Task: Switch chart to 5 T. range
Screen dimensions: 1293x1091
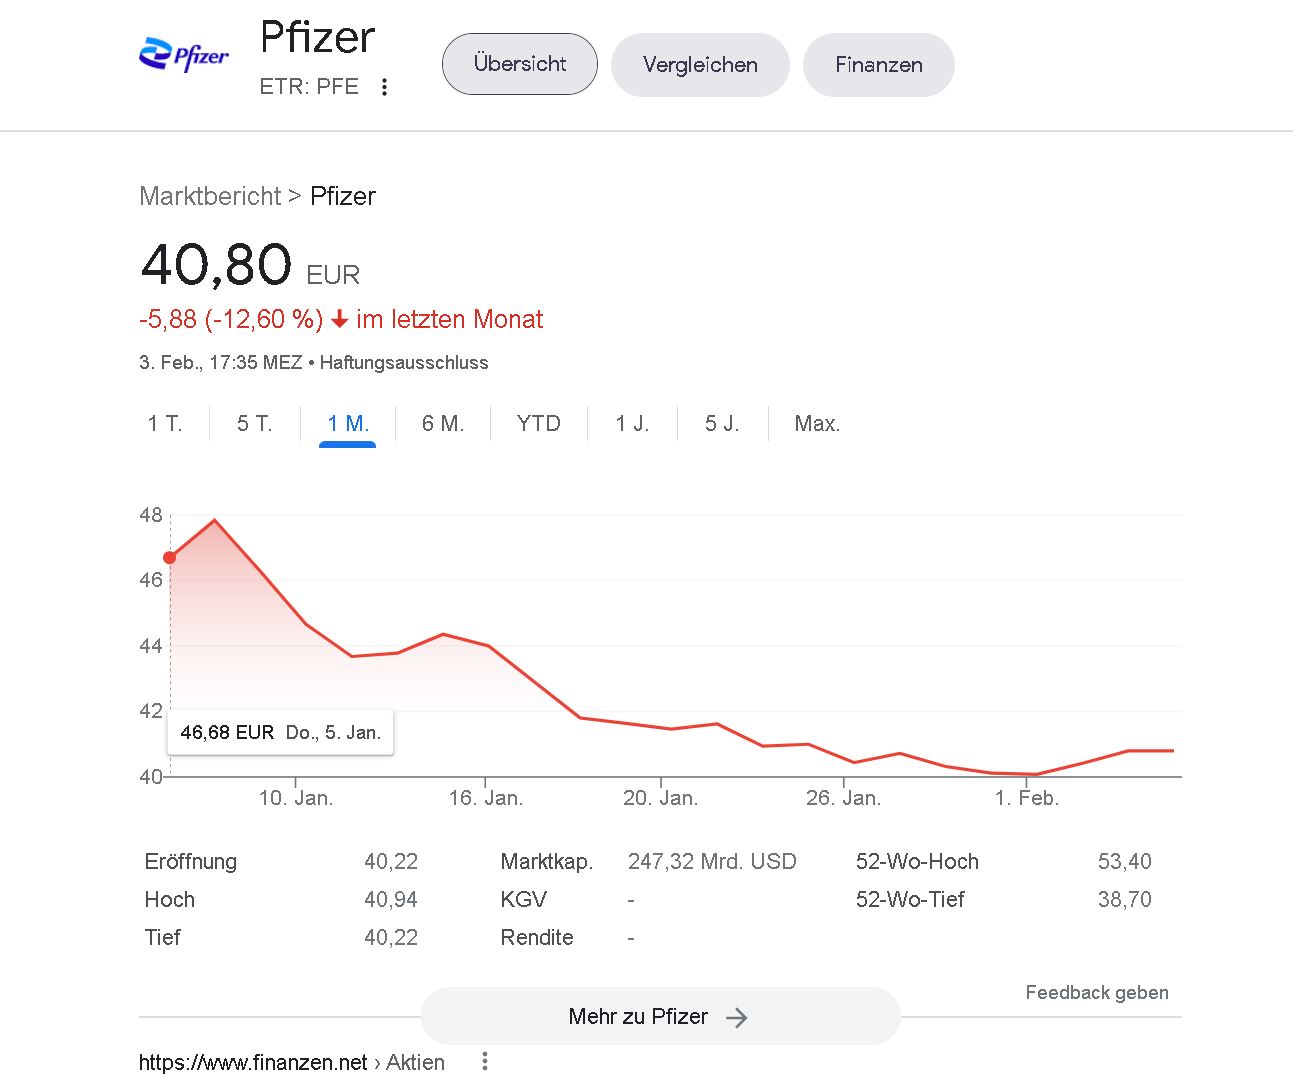Action: click(255, 424)
